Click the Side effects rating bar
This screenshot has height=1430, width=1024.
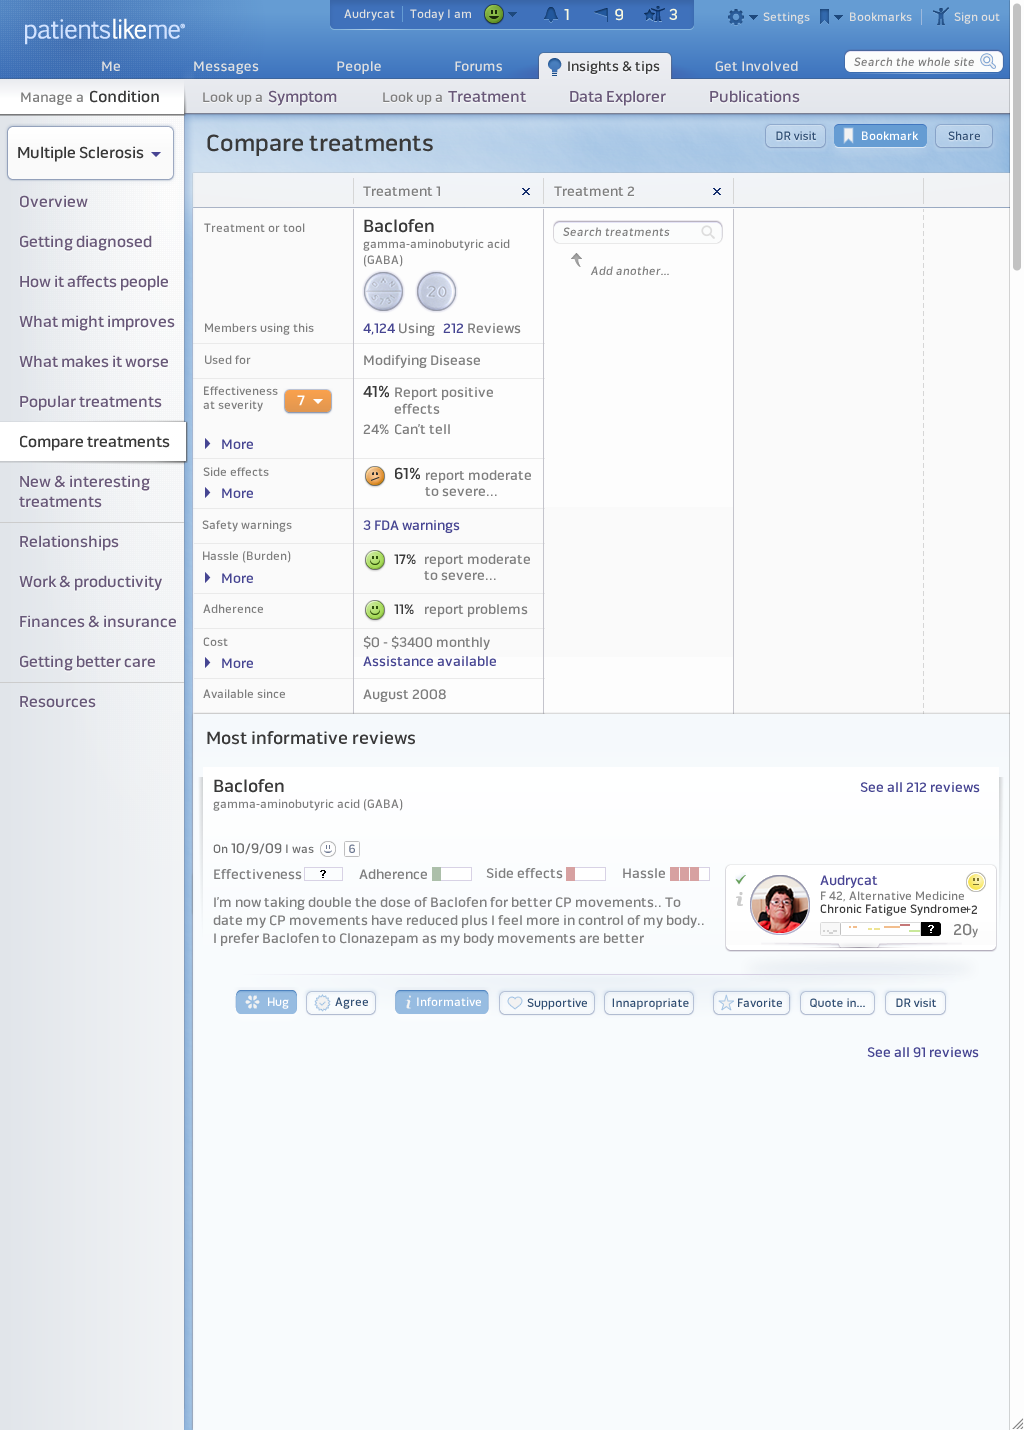(586, 874)
